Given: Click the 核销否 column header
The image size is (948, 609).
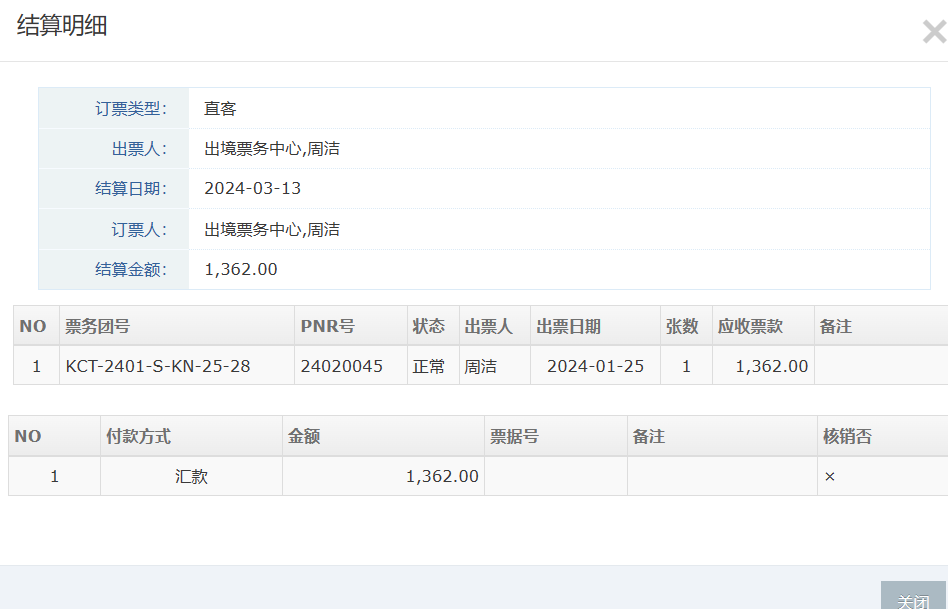Looking at the screenshot, I should point(847,437).
